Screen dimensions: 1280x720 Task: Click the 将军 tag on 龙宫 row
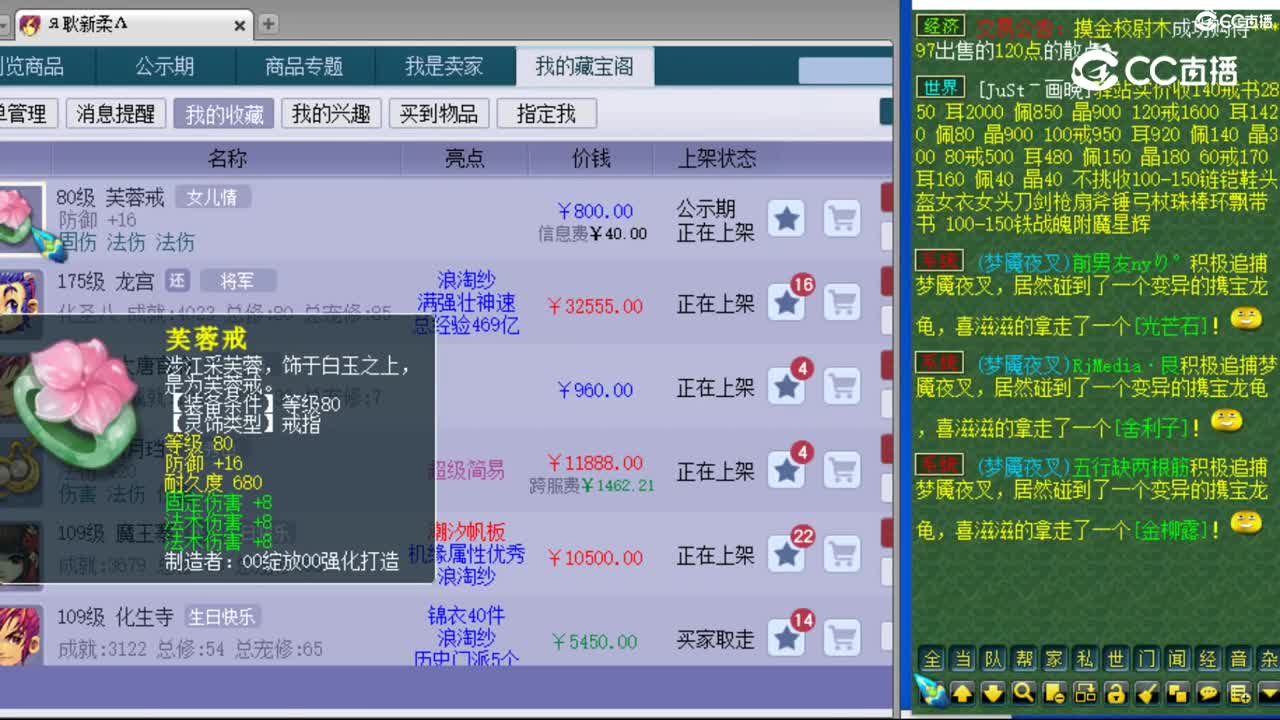point(237,281)
